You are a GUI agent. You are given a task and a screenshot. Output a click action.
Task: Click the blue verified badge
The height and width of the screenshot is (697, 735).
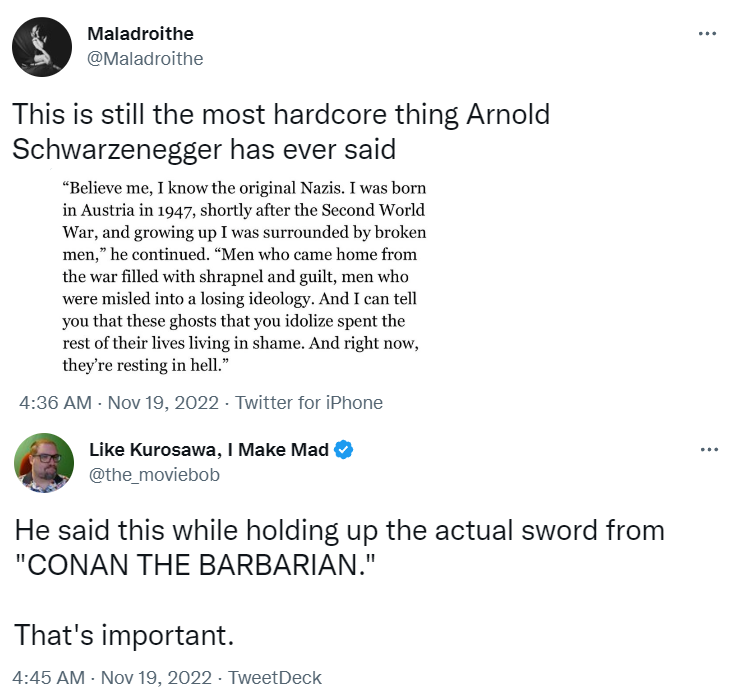[x=344, y=450]
